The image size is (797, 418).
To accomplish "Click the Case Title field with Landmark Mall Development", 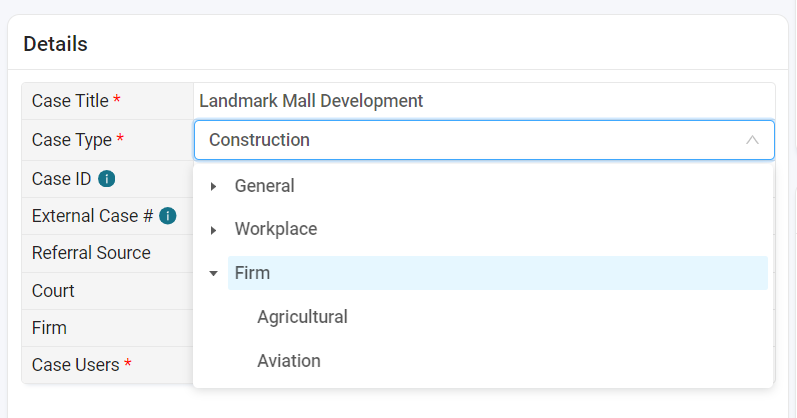I will click(484, 101).
